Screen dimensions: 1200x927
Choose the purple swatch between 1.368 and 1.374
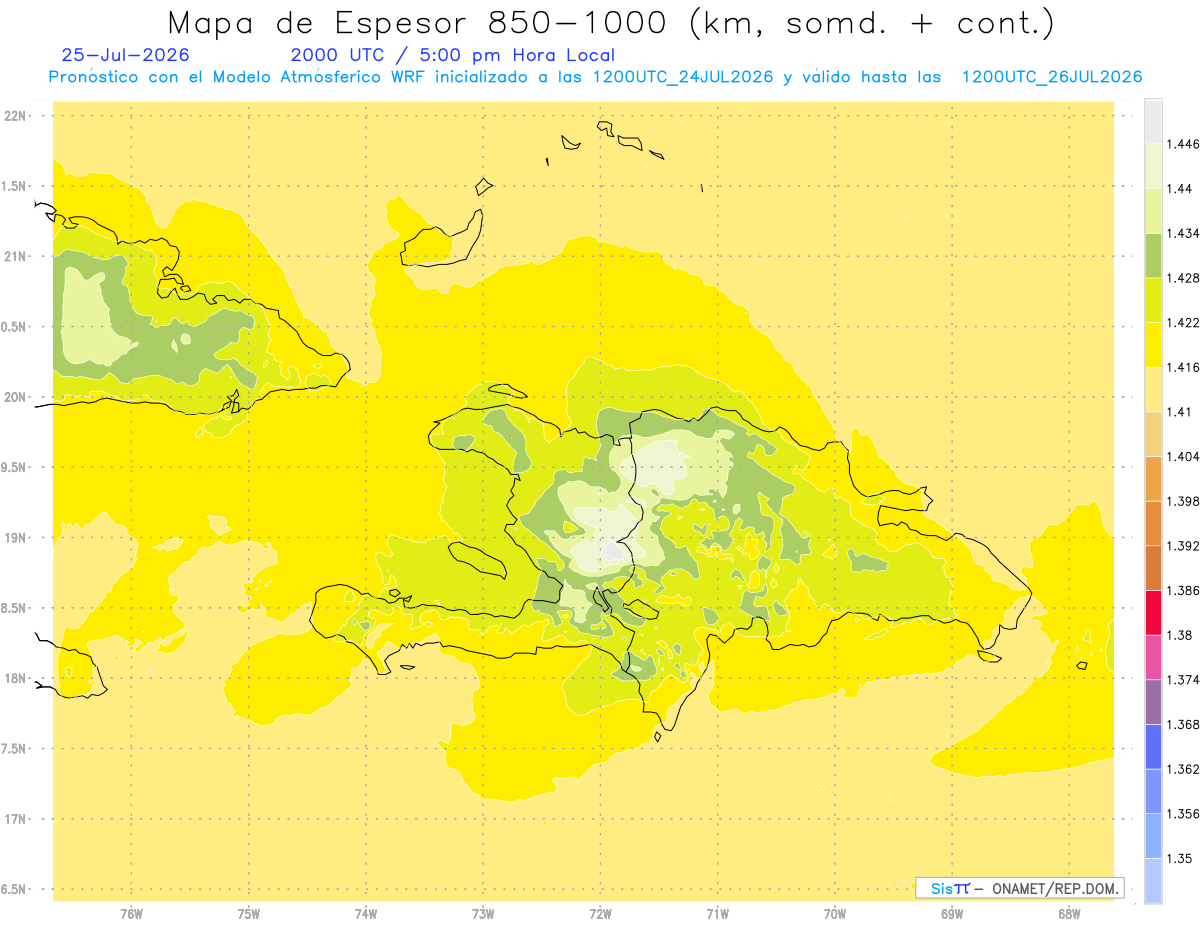coord(1154,702)
